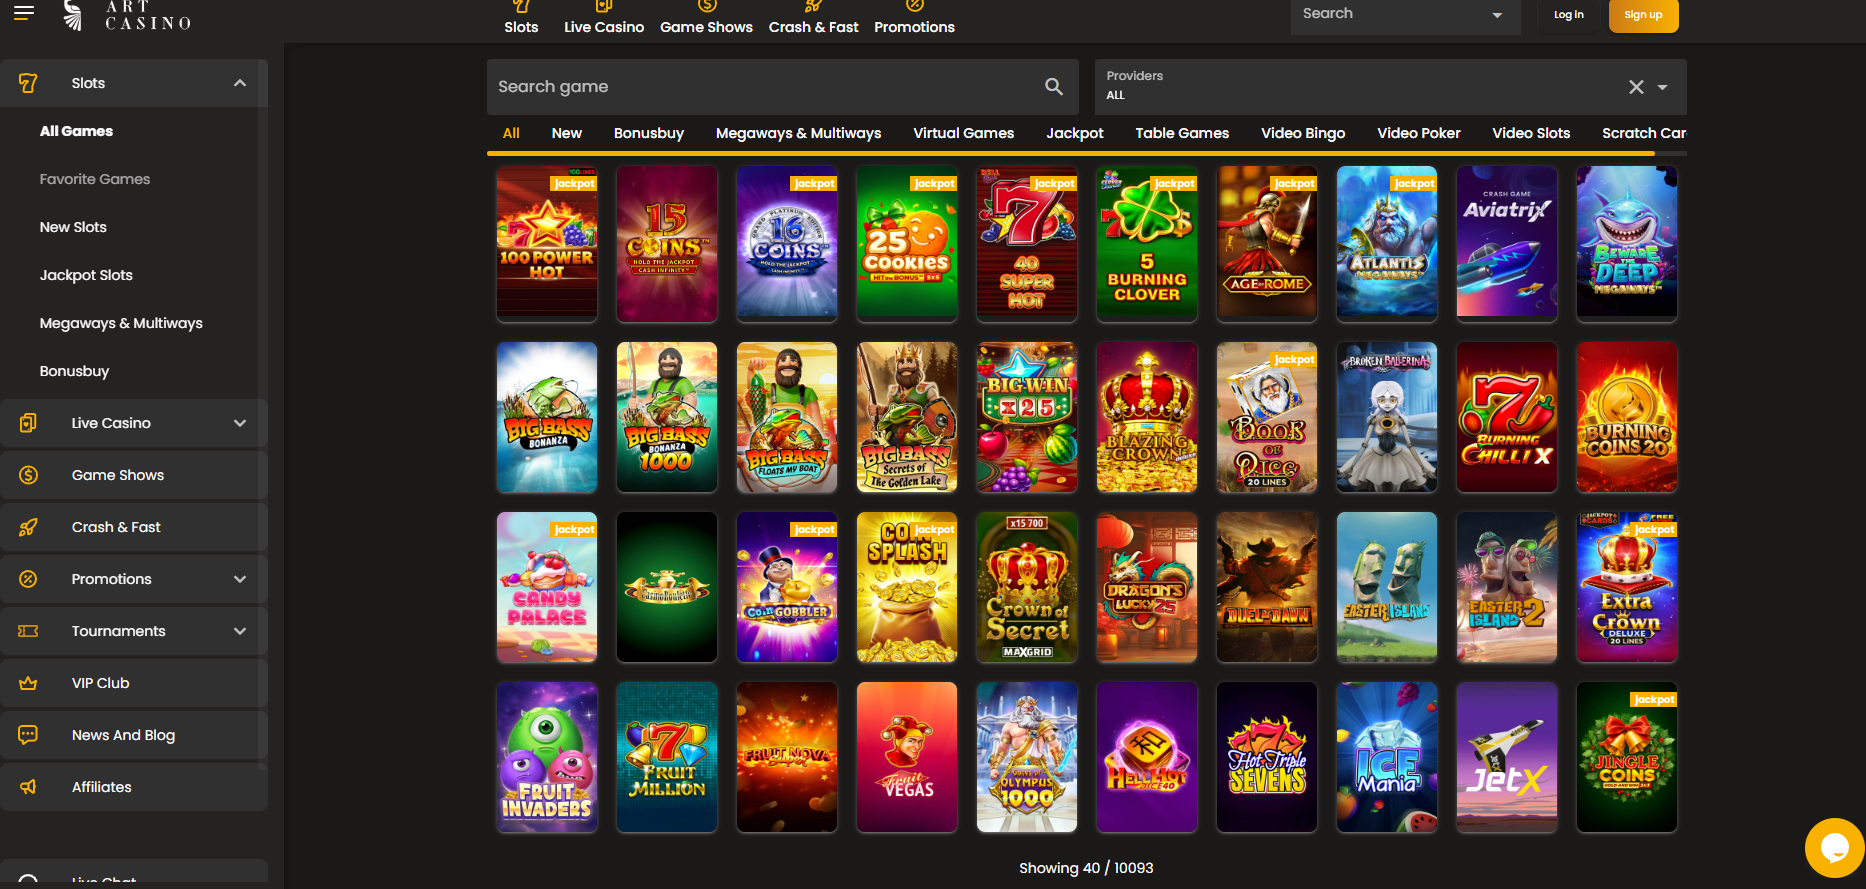This screenshot has height=889, width=1866.
Task: Open the Table Games tab
Action: point(1182,133)
